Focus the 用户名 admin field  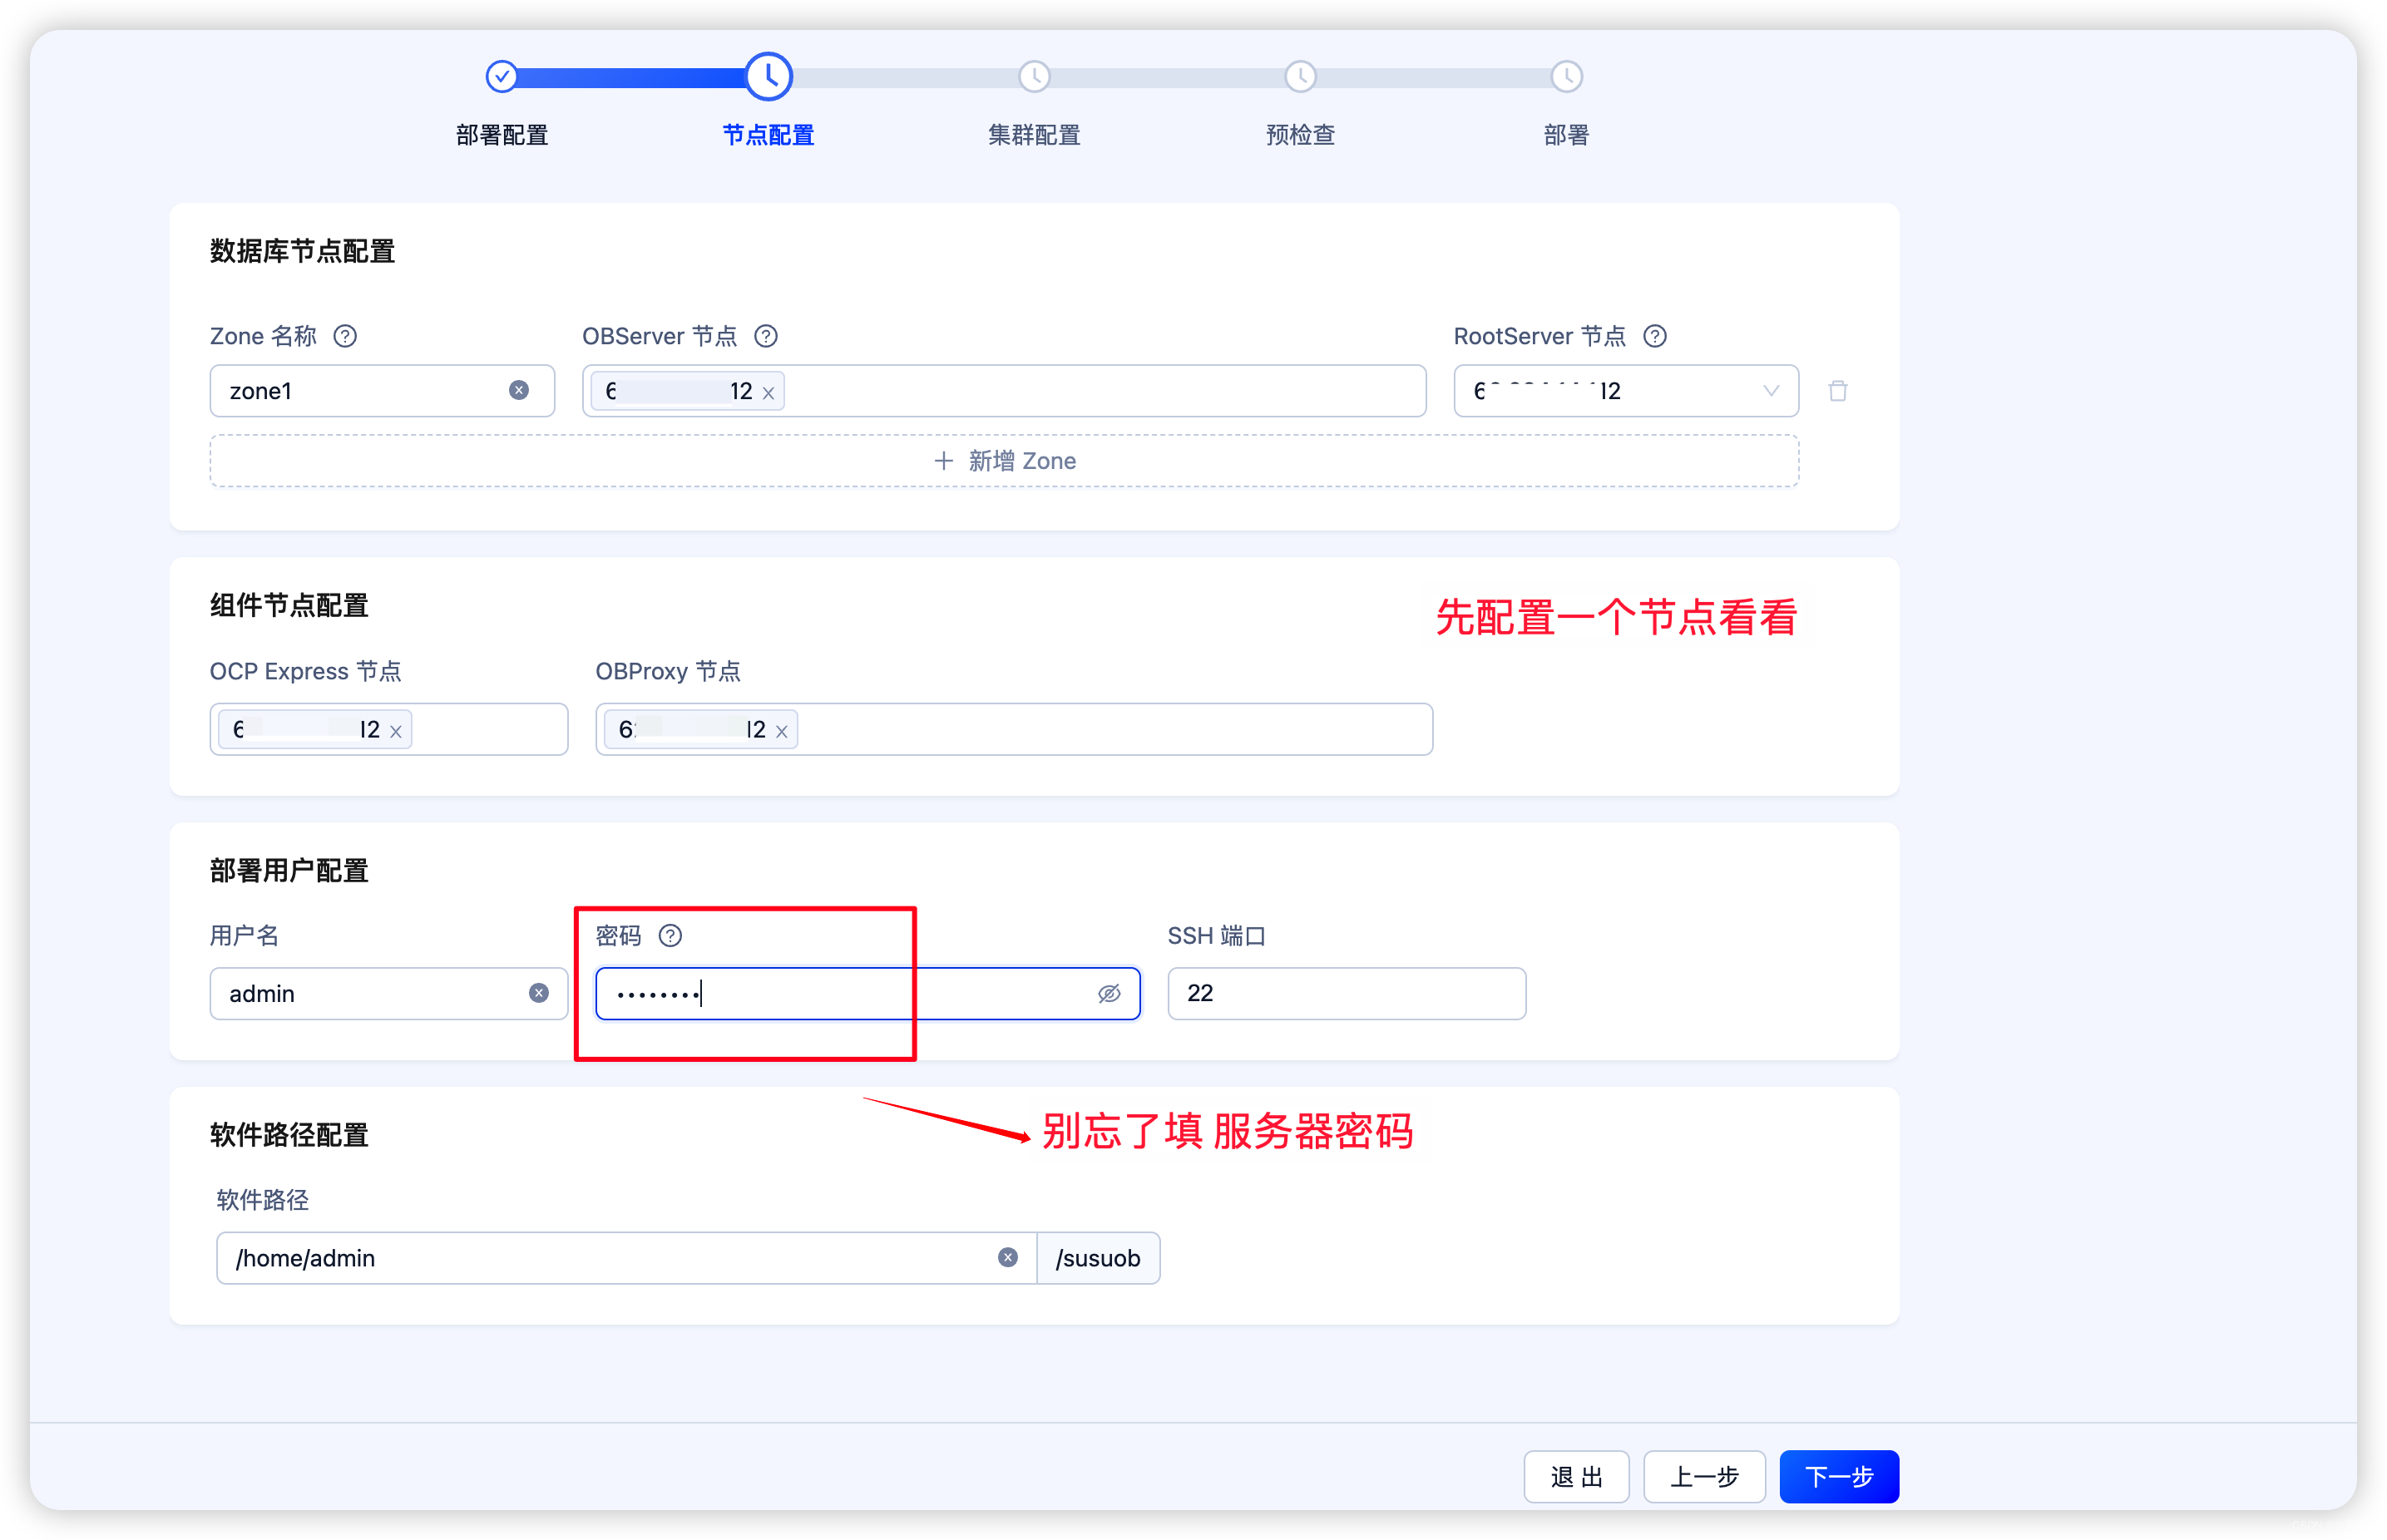pos(389,993)
